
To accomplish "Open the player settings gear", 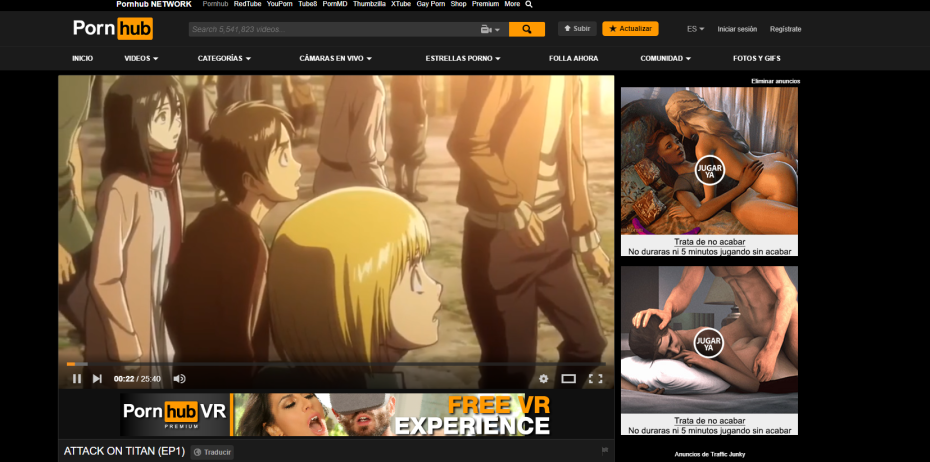I will click(544, 379).
